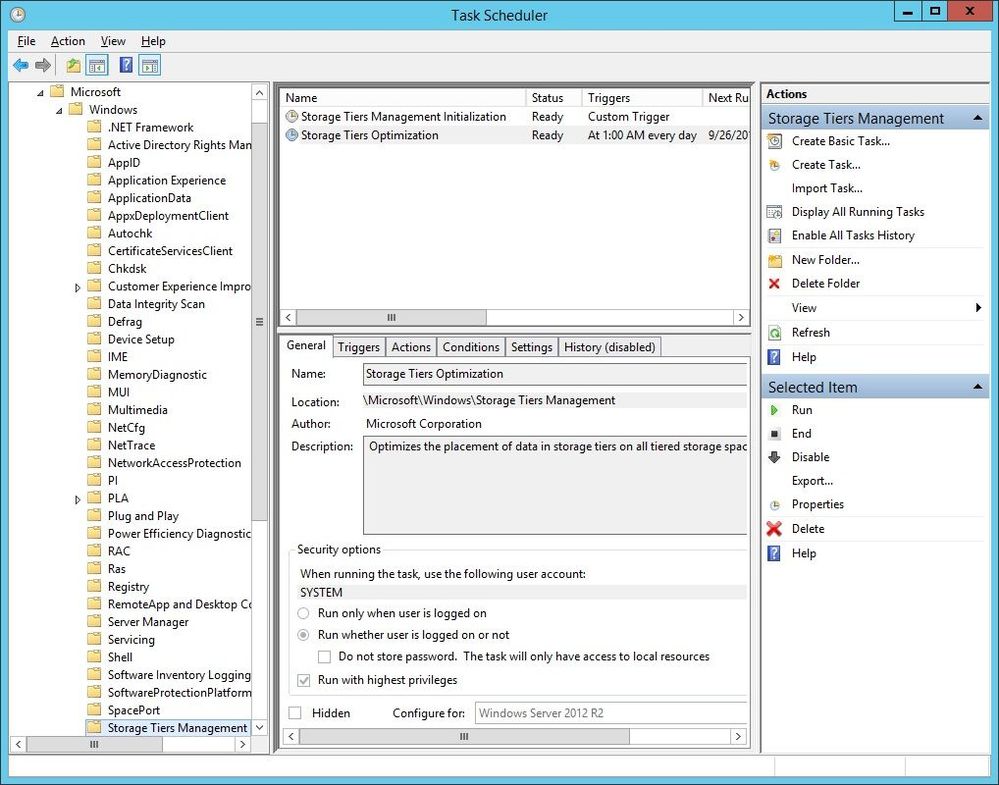
Task: Click the Create Task icon
Action: click(775, 165)
